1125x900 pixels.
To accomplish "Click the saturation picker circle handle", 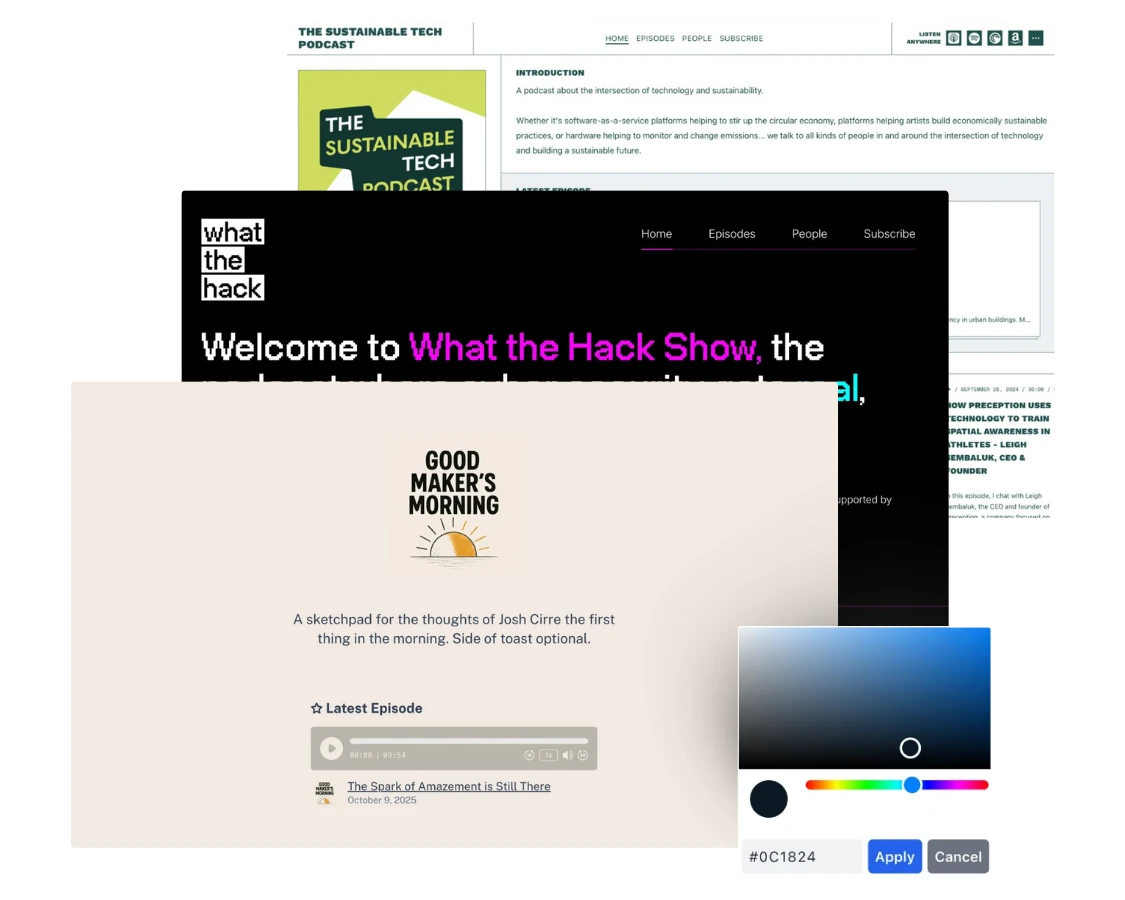I will point(910,748).
